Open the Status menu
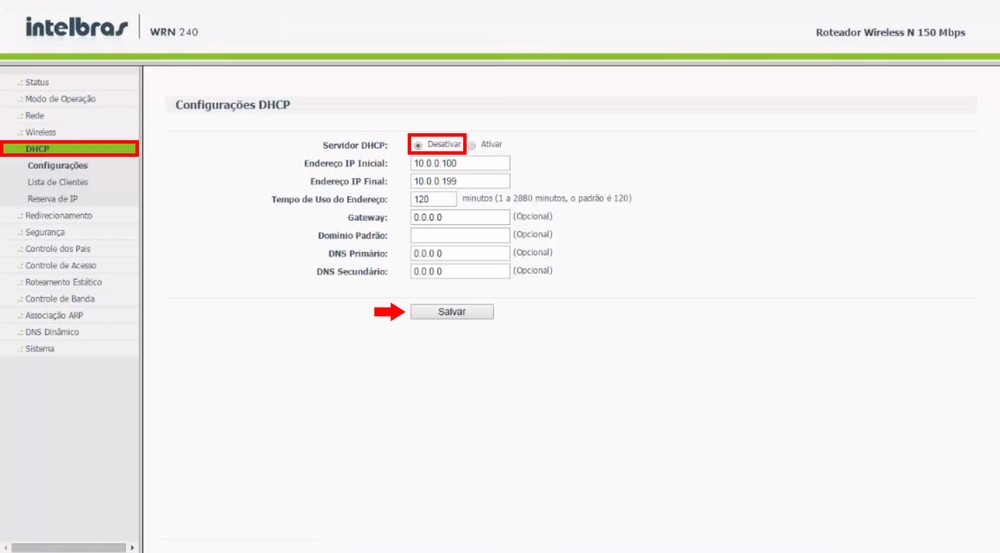Viewport: 1000px width, 553px height. [x=37, y=82]
